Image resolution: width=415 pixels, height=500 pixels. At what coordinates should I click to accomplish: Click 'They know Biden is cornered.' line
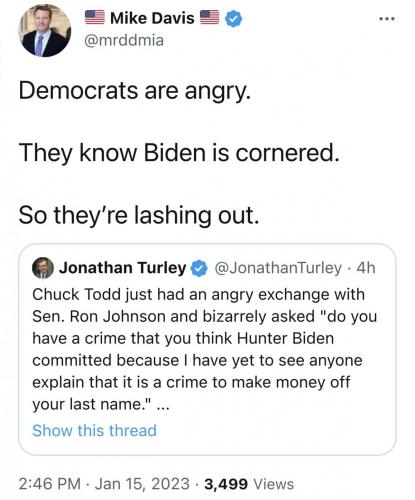click(x=179, y=153)
